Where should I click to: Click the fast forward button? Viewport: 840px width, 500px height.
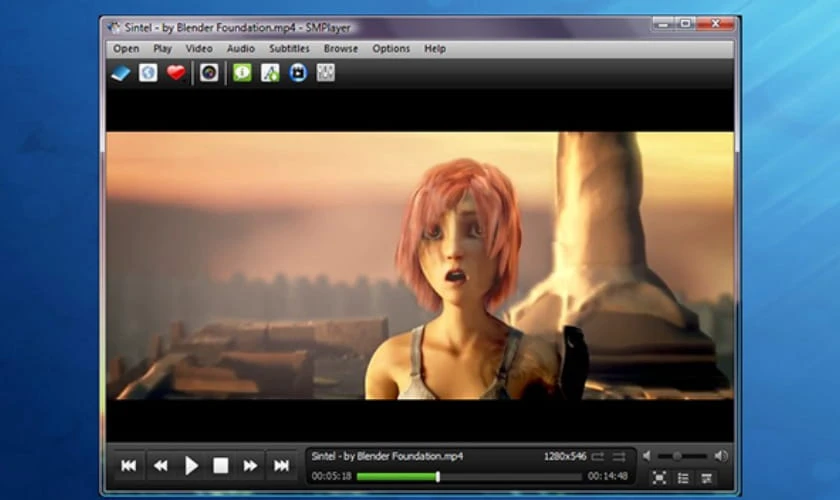(250, 466)
